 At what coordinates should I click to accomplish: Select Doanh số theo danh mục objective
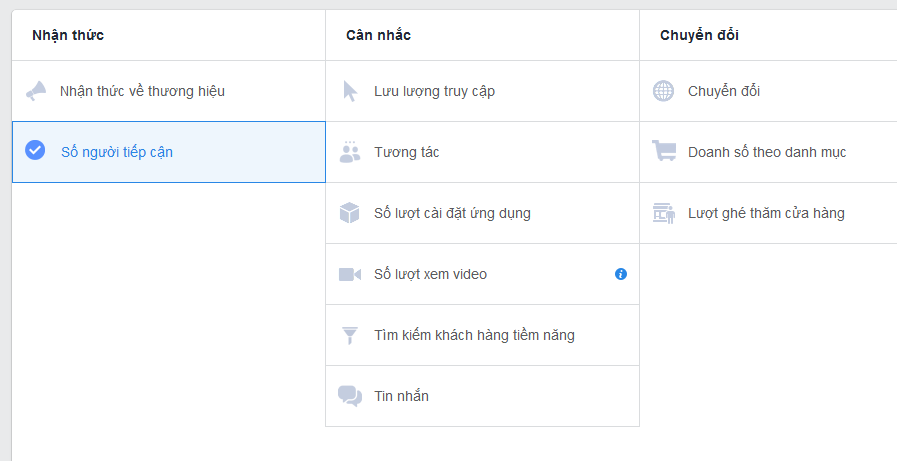click(x=768, y=152)
